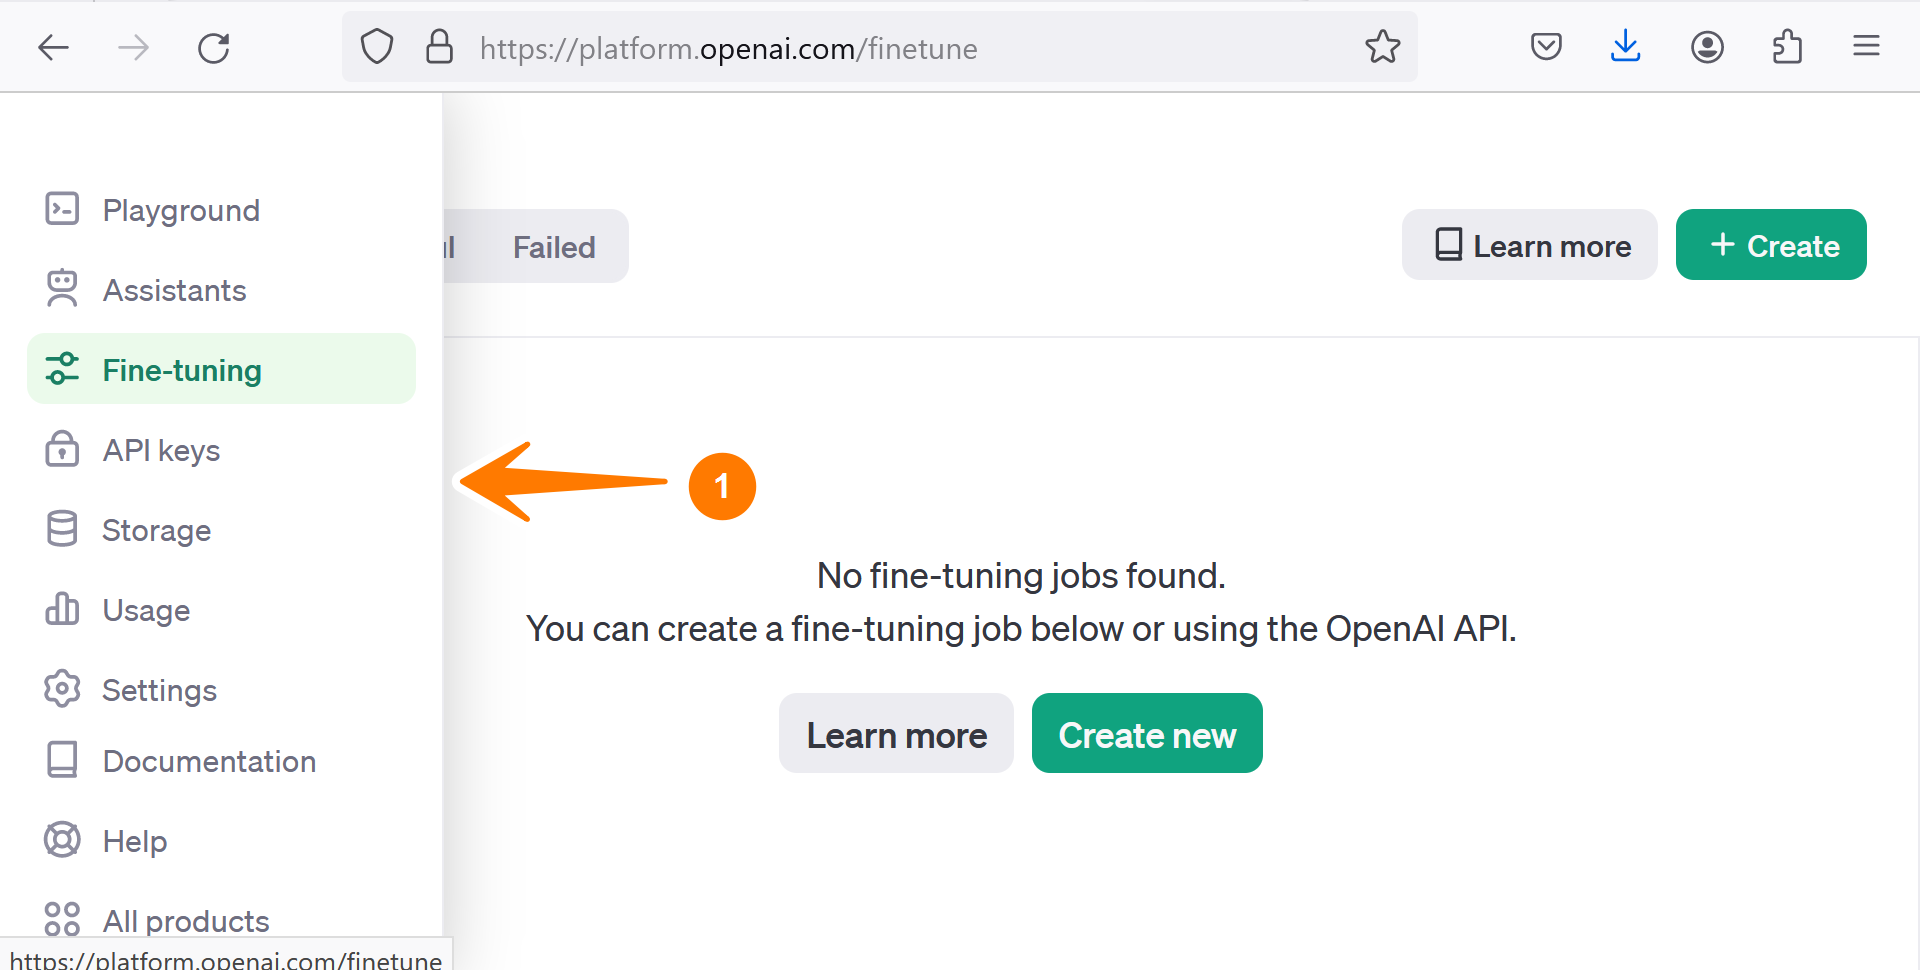Click the green Create button at top
The image size is (1920, 970).
click(x=1771, y=246)
